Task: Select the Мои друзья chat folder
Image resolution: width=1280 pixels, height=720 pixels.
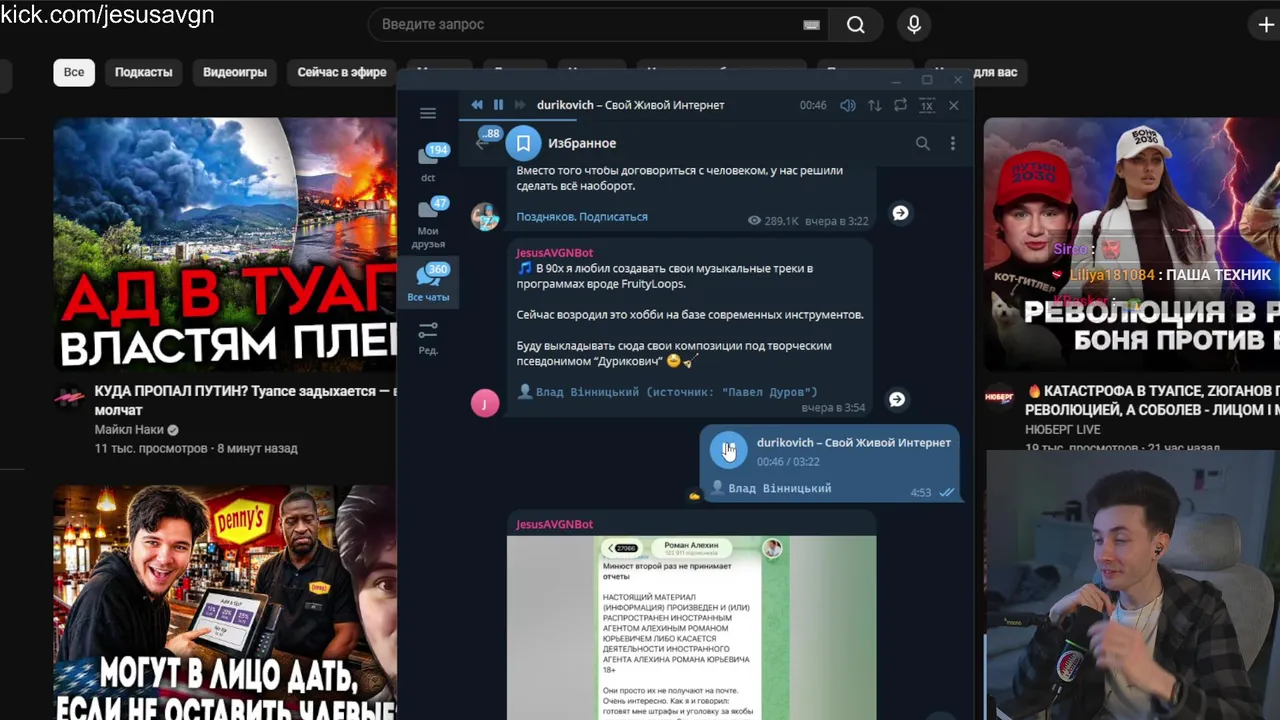Action: pyautogui.click(x=428, y=223)
